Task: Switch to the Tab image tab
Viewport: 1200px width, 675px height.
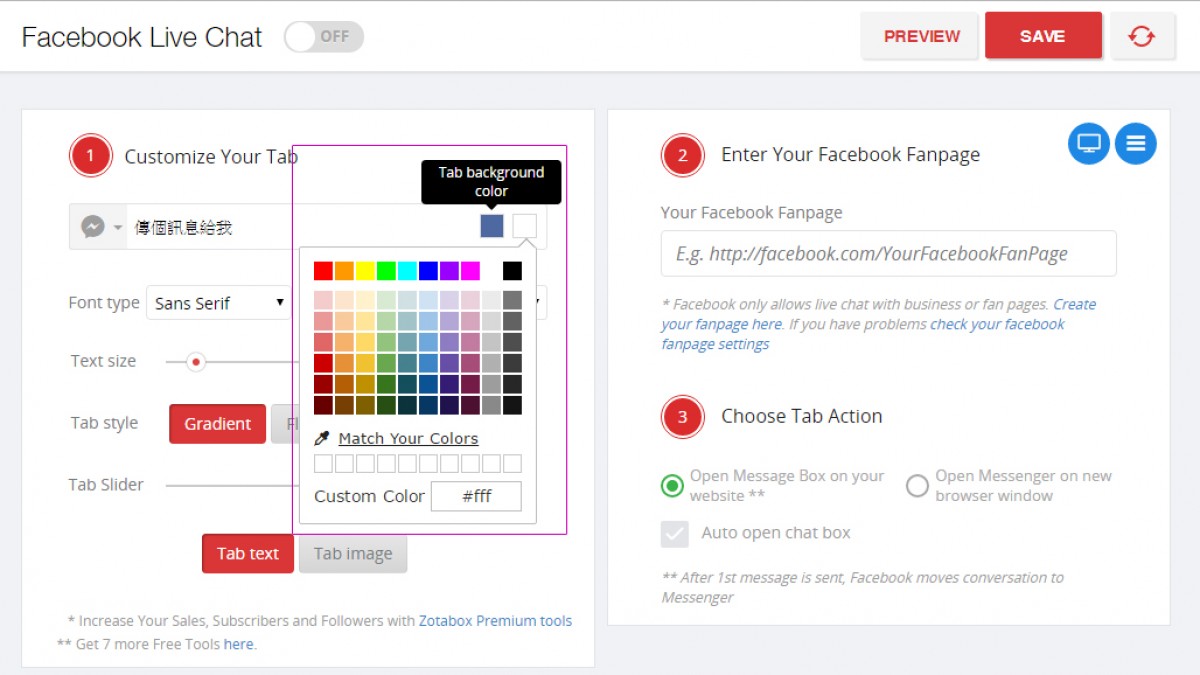Action: 353,554
